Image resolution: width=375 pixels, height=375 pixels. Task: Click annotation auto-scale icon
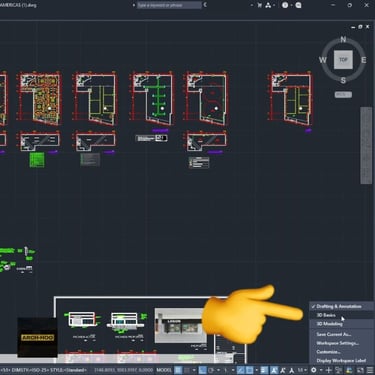(x=283, y=370)
